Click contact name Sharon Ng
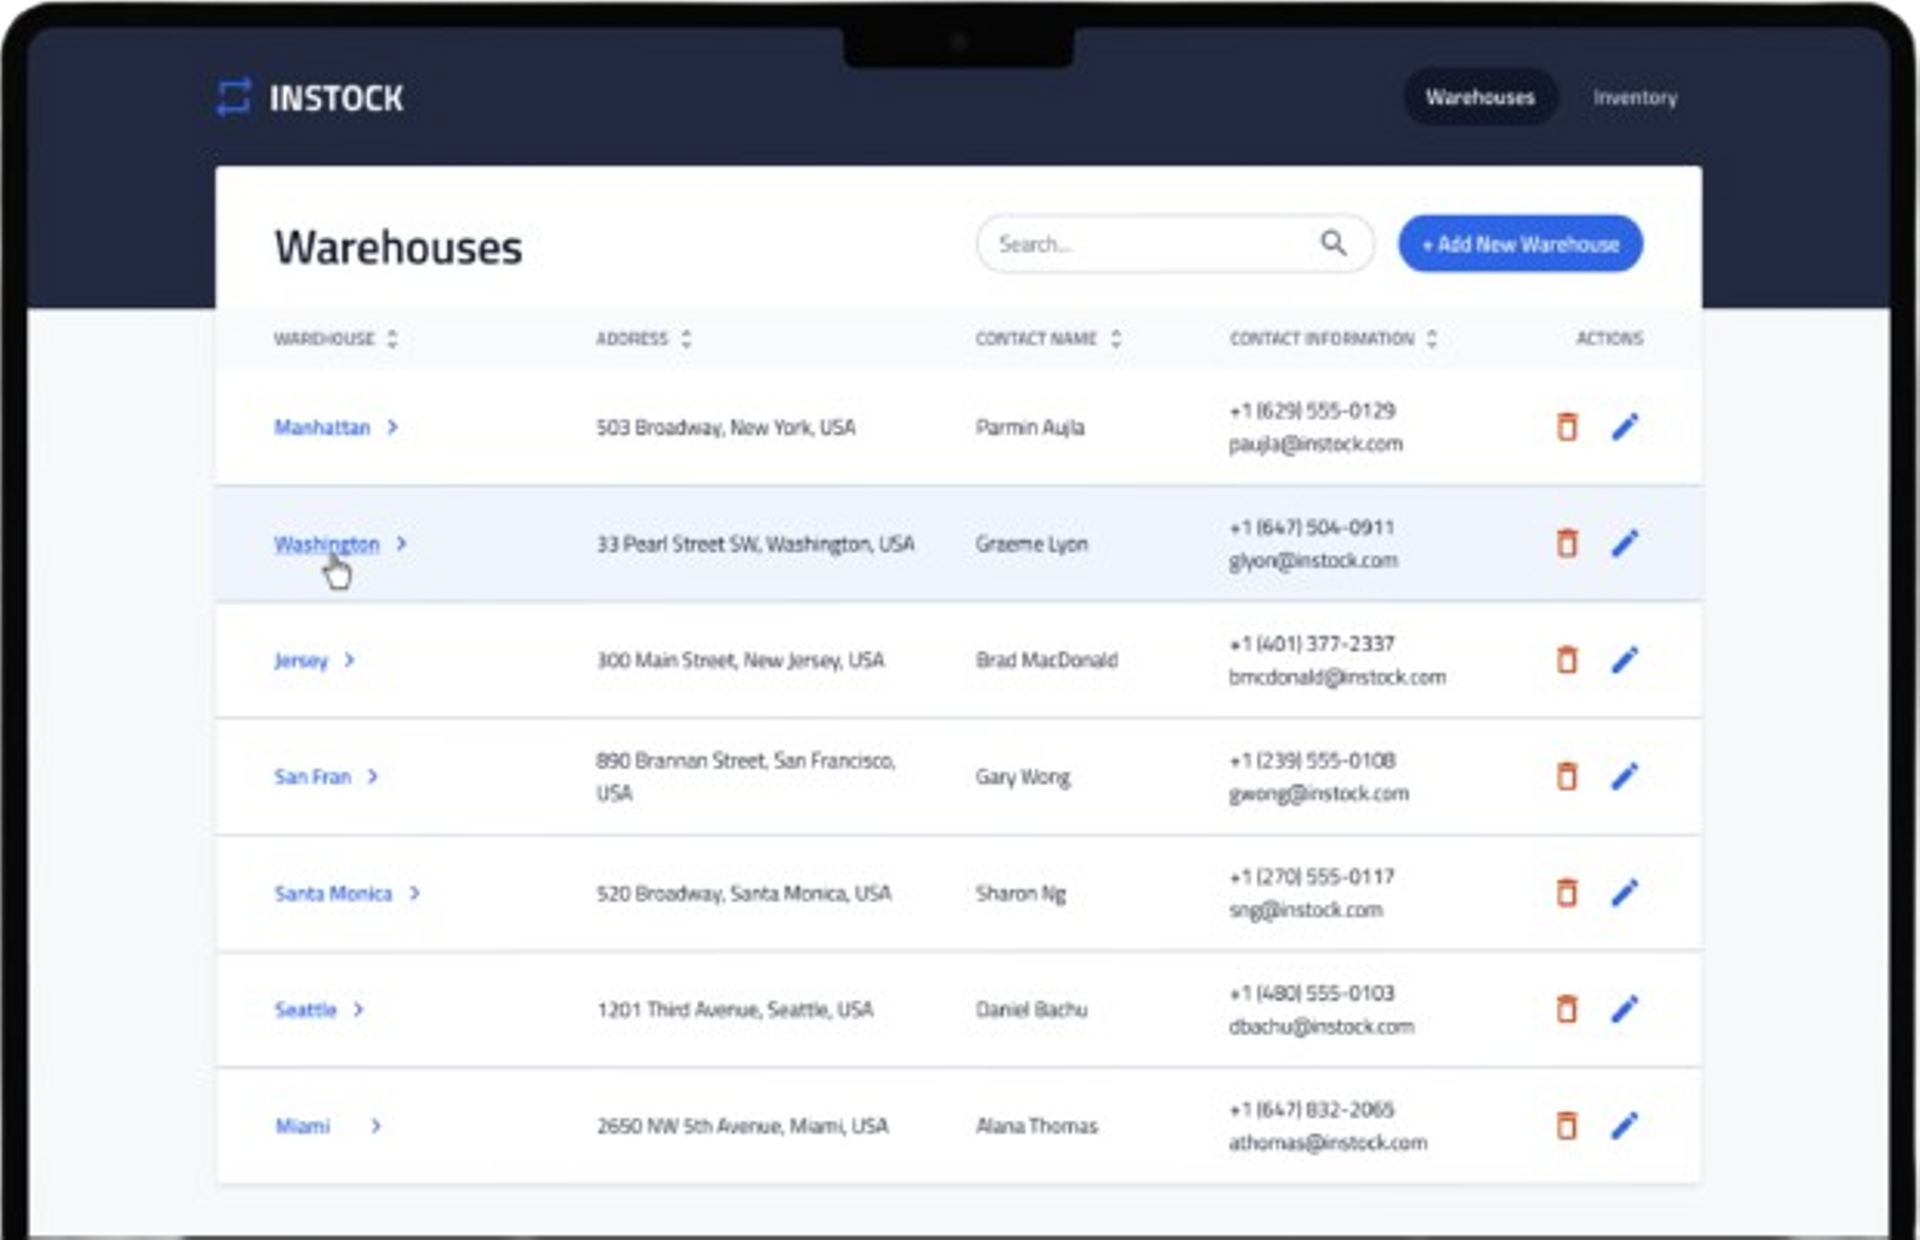The height and width of the screenshot is (1240, 1920). 1021,893
